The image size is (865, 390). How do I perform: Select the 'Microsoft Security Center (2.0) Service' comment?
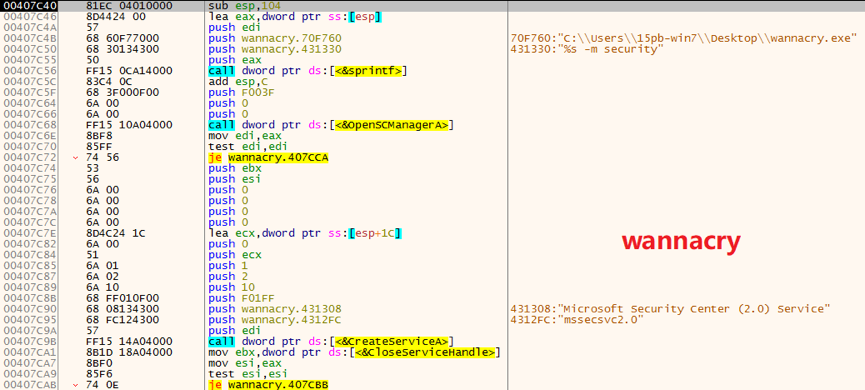pos(671,309)
